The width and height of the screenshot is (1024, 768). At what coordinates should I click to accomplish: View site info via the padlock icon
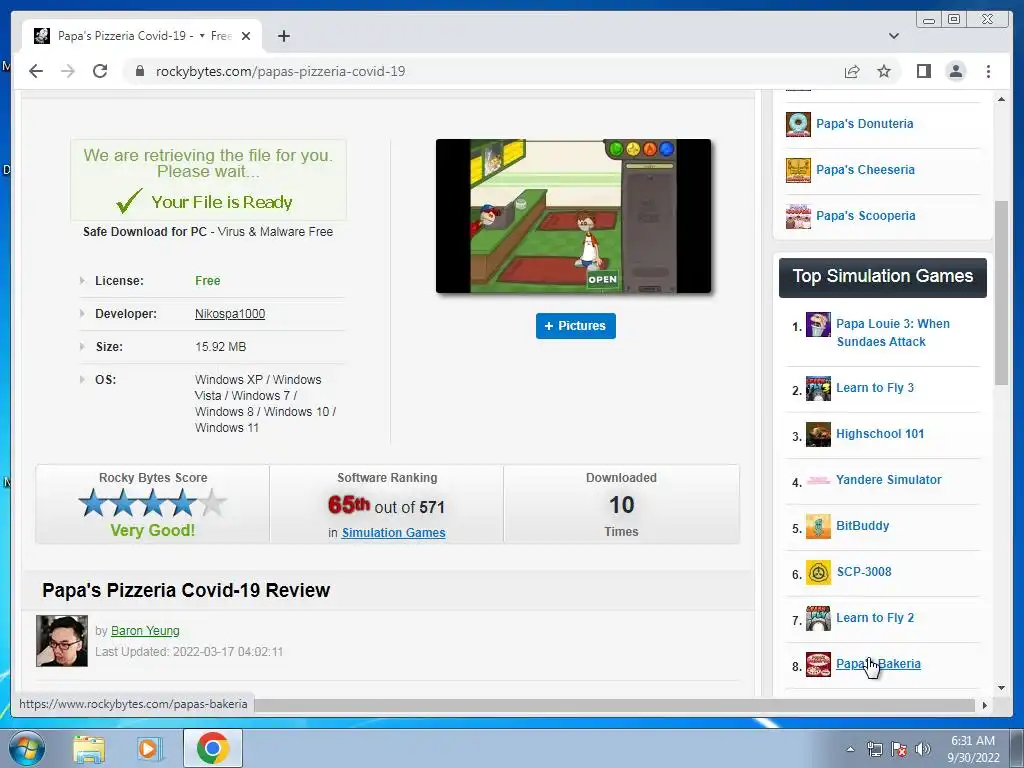[x=139, y=71]
